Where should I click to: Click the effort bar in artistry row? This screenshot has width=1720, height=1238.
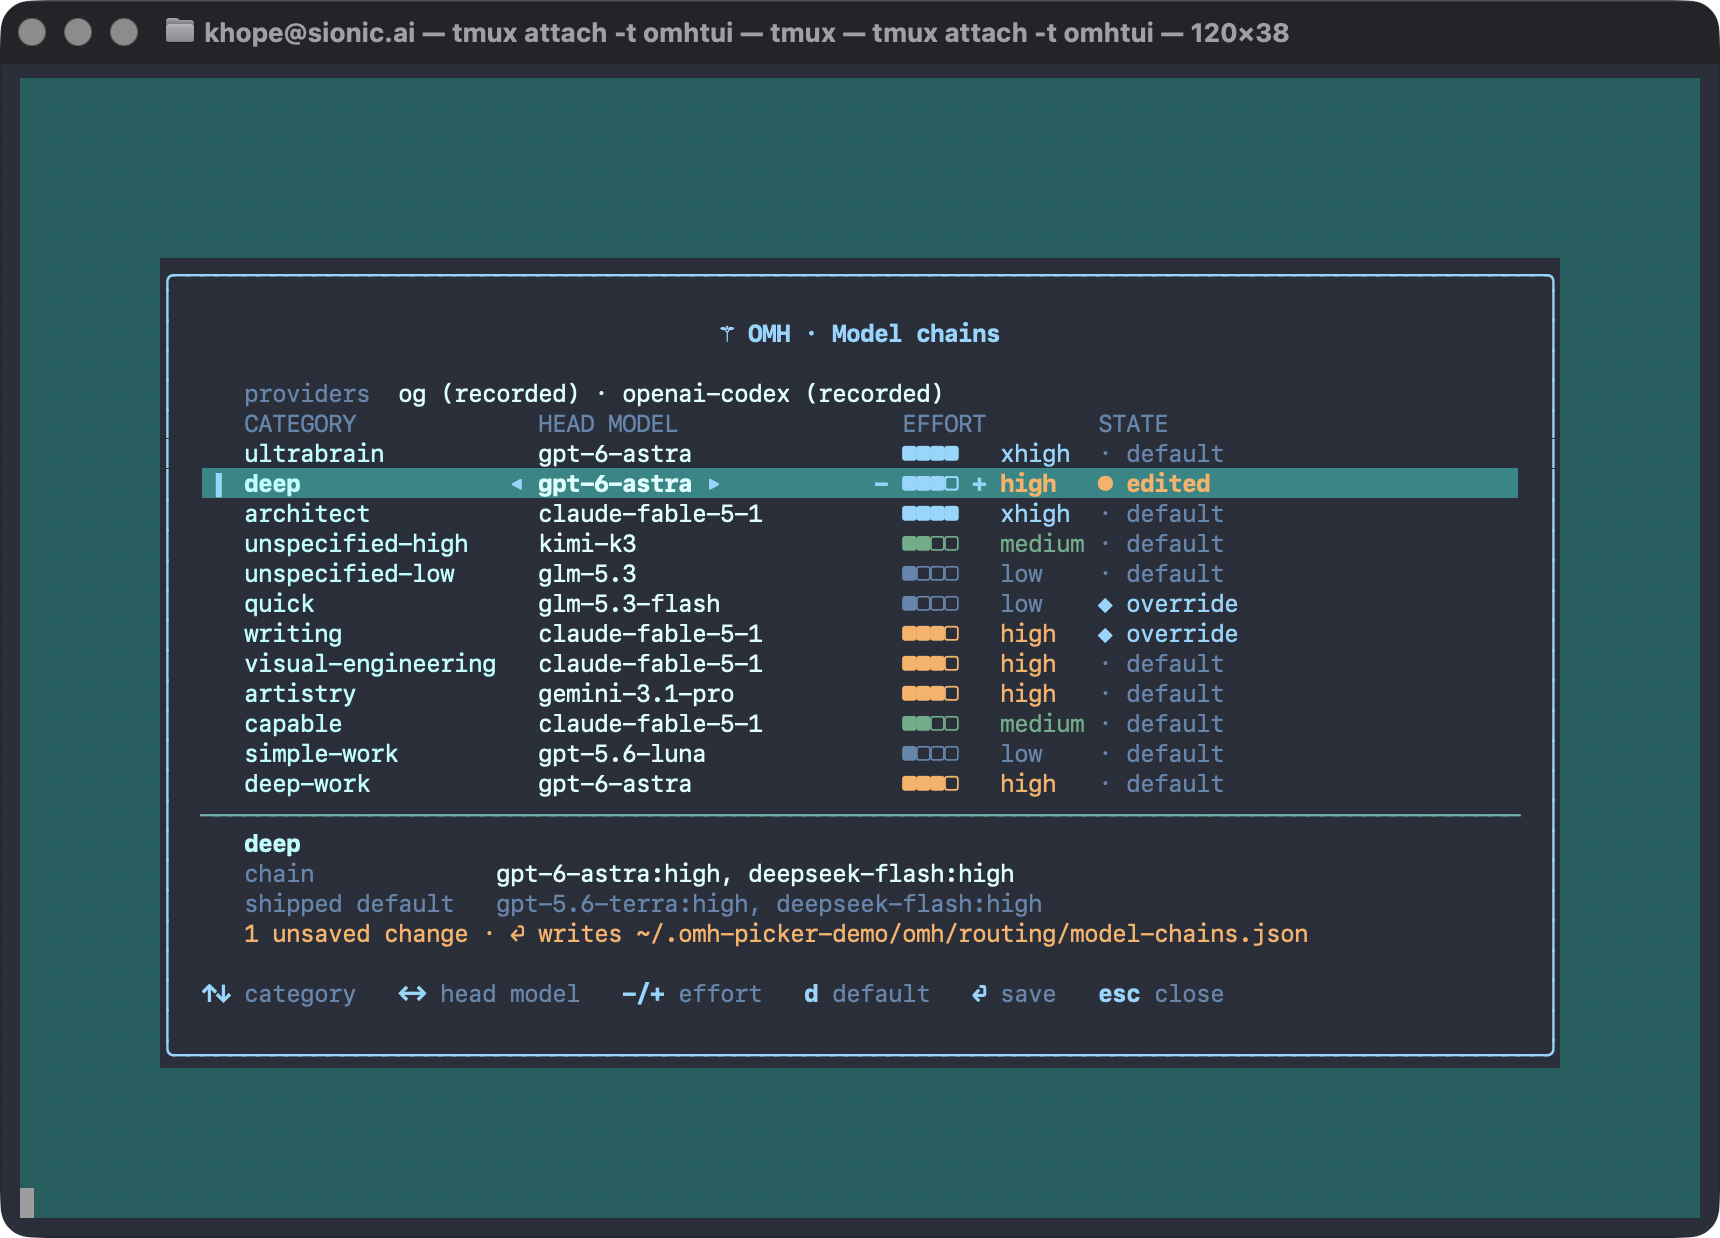pos(930,694)
